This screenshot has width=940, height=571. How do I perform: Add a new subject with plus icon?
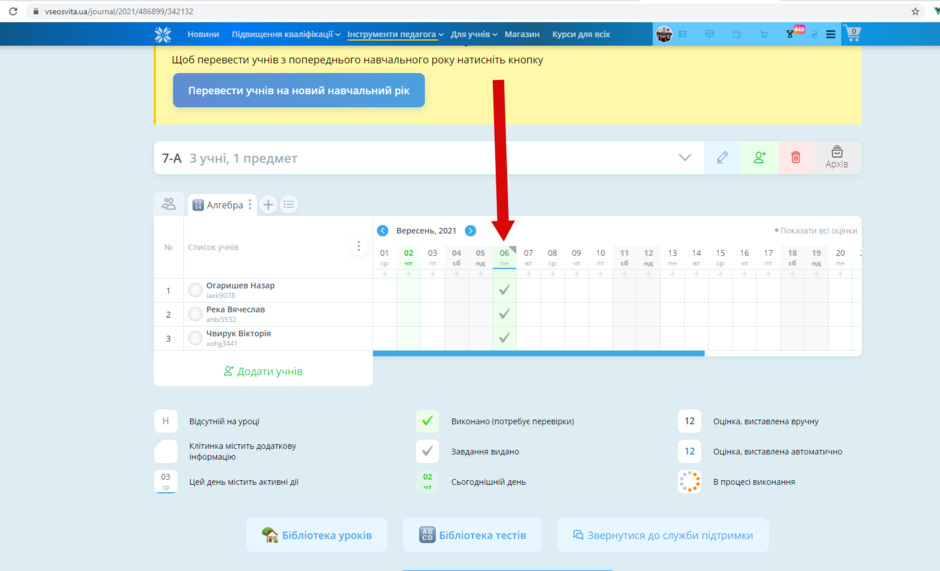(x=268, y=205)
